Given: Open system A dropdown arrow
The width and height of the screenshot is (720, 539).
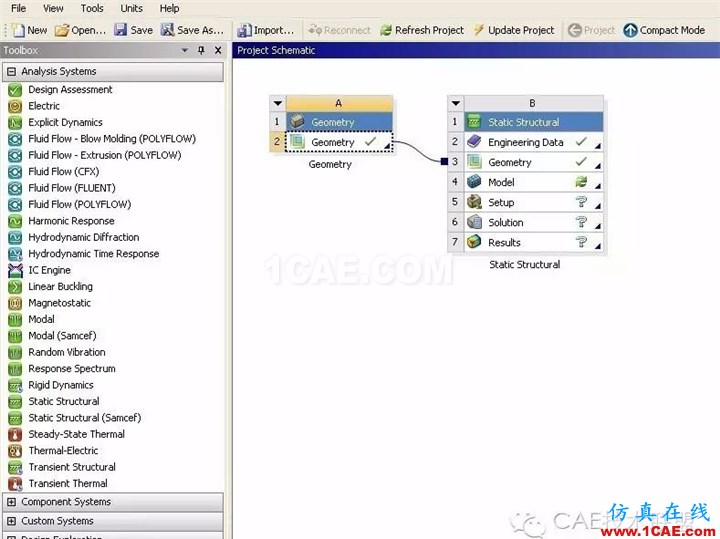Looking at the screenshot, I should click(x=278, y=103).
